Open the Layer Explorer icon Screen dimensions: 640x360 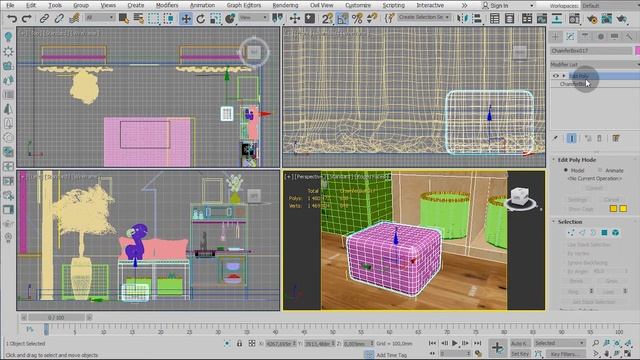(x=509, y=18)
